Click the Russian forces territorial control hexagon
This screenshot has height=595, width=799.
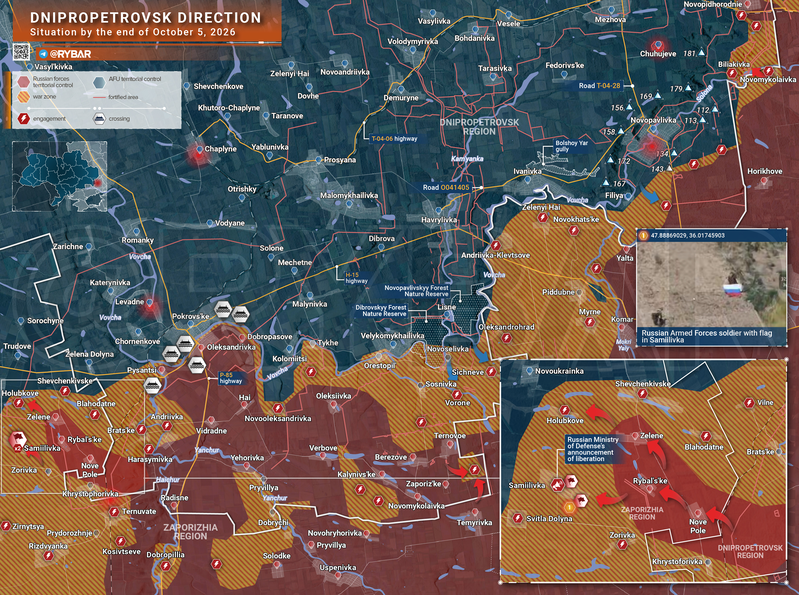point(23,82)
